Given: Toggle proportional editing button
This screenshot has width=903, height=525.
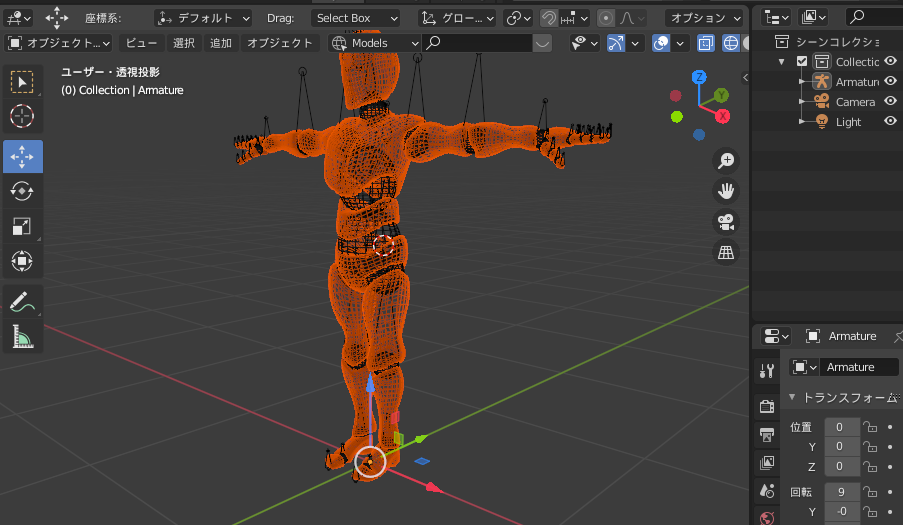Looking at the screenshot, I should coord(606,18).
